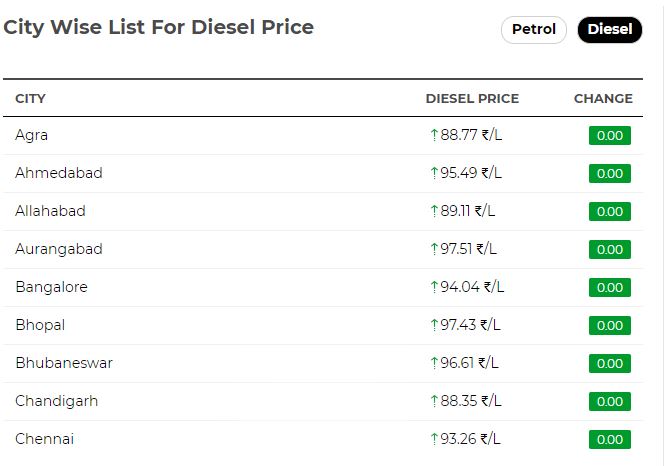
Task: Select the Chandigarh city name
Action: click(x=56, y=401)
